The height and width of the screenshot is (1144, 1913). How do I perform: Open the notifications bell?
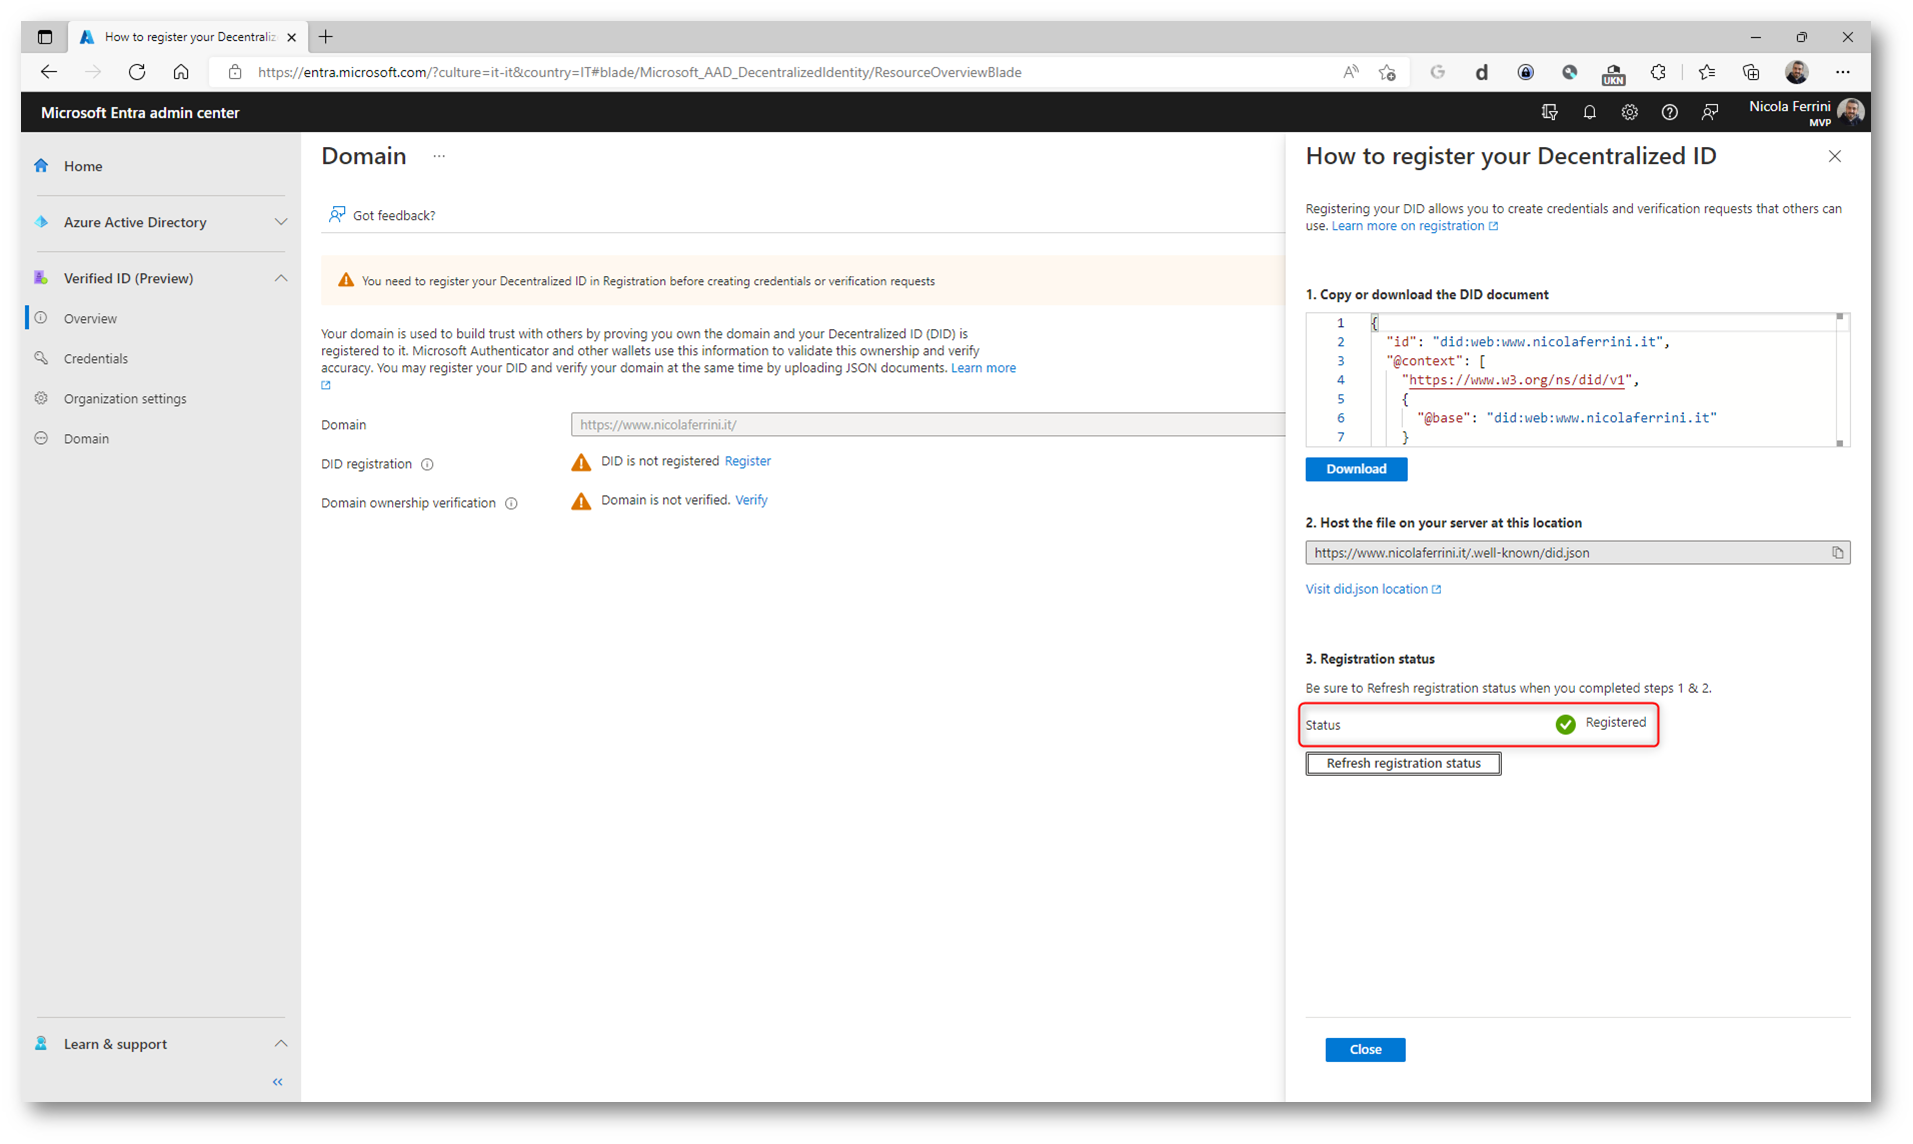pyautogui.click(x=1589, y=112)
